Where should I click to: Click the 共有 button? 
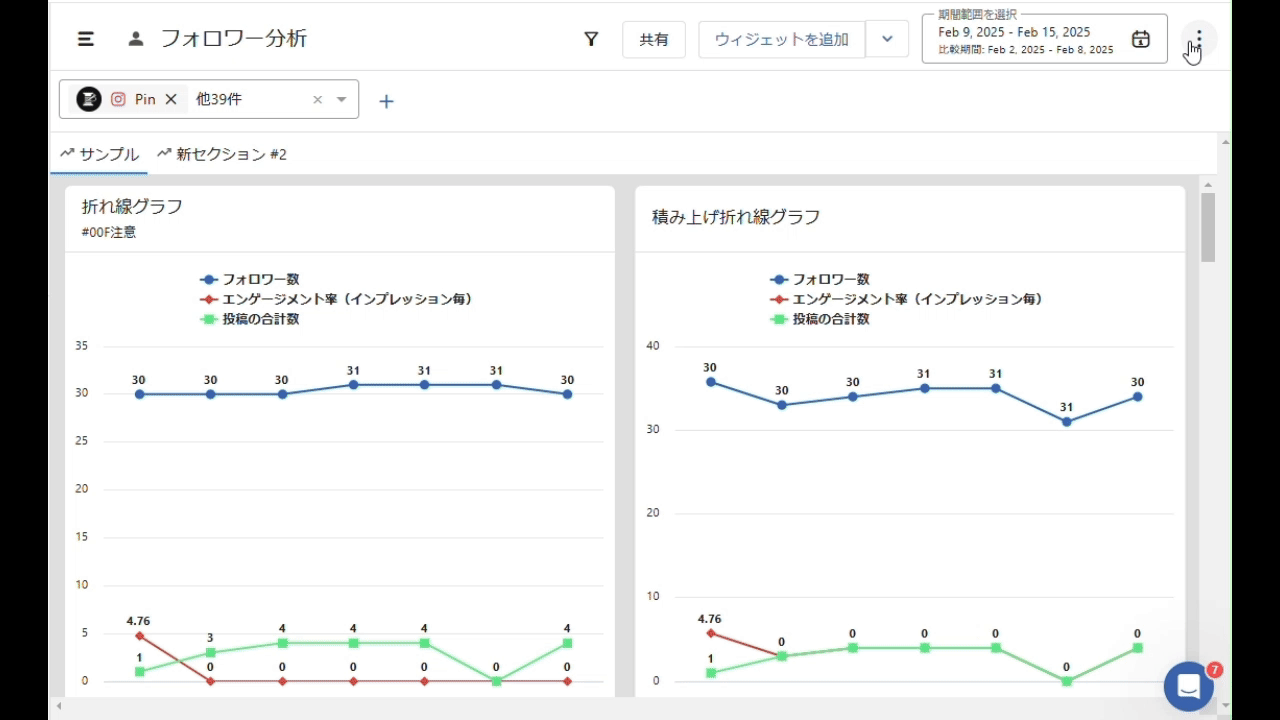[x=654, y=39]
